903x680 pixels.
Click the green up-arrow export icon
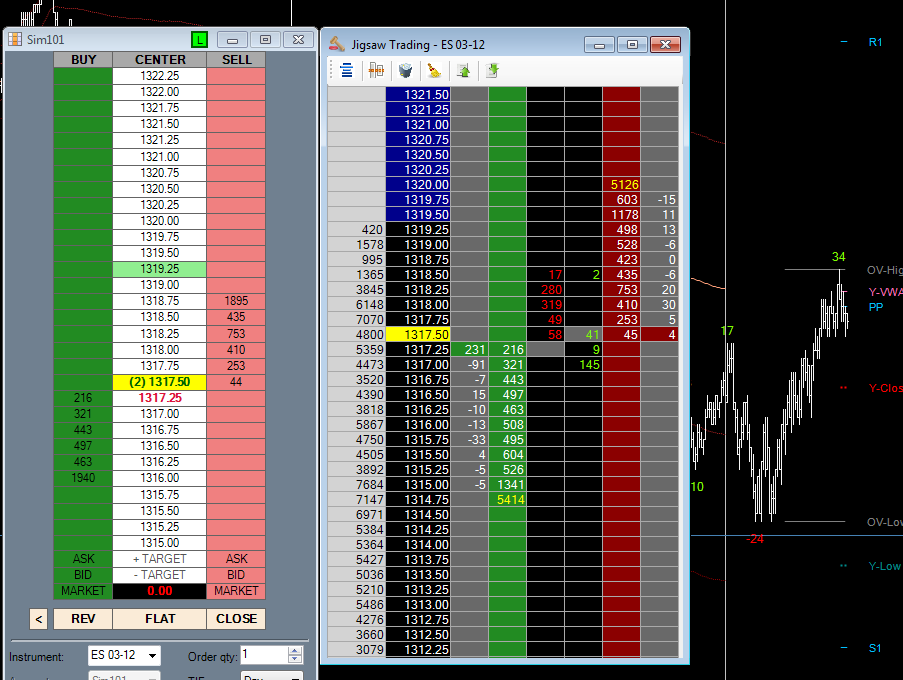pyautogui.click(x=464, y=71)
